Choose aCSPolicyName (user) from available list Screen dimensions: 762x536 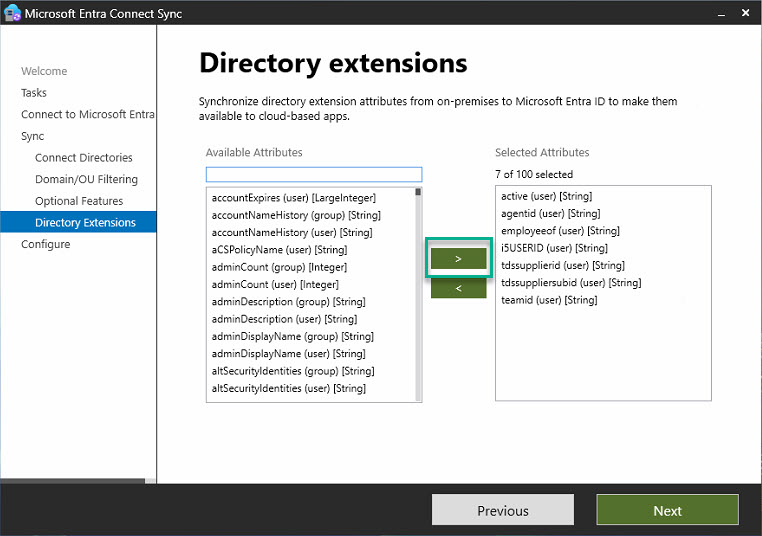tap(279, 250)
